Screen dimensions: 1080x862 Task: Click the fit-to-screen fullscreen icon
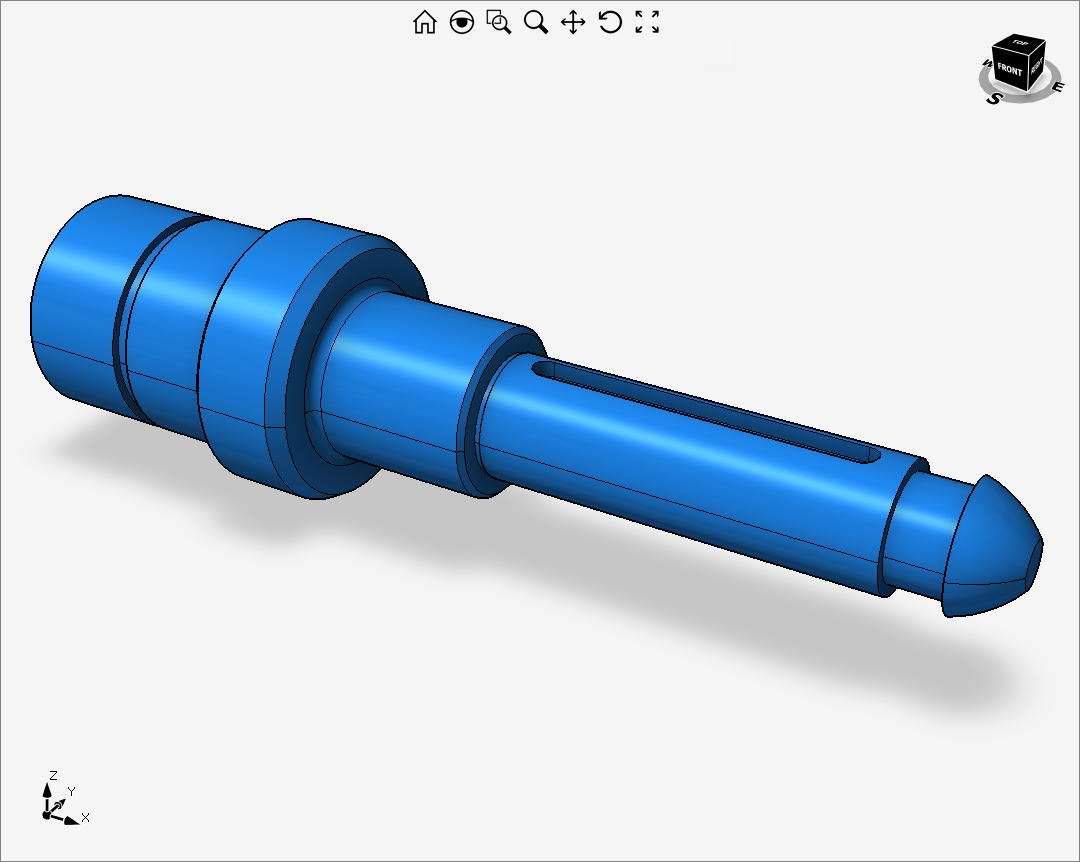tap(647, 22)
